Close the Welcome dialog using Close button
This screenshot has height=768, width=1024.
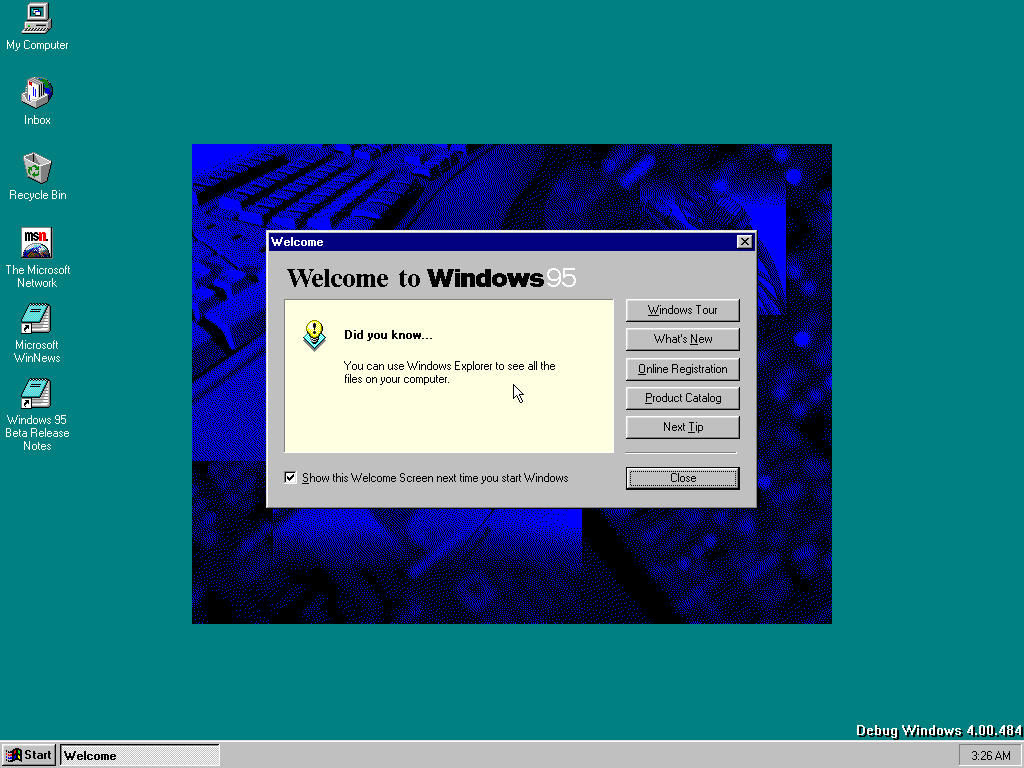coord(682,478)
